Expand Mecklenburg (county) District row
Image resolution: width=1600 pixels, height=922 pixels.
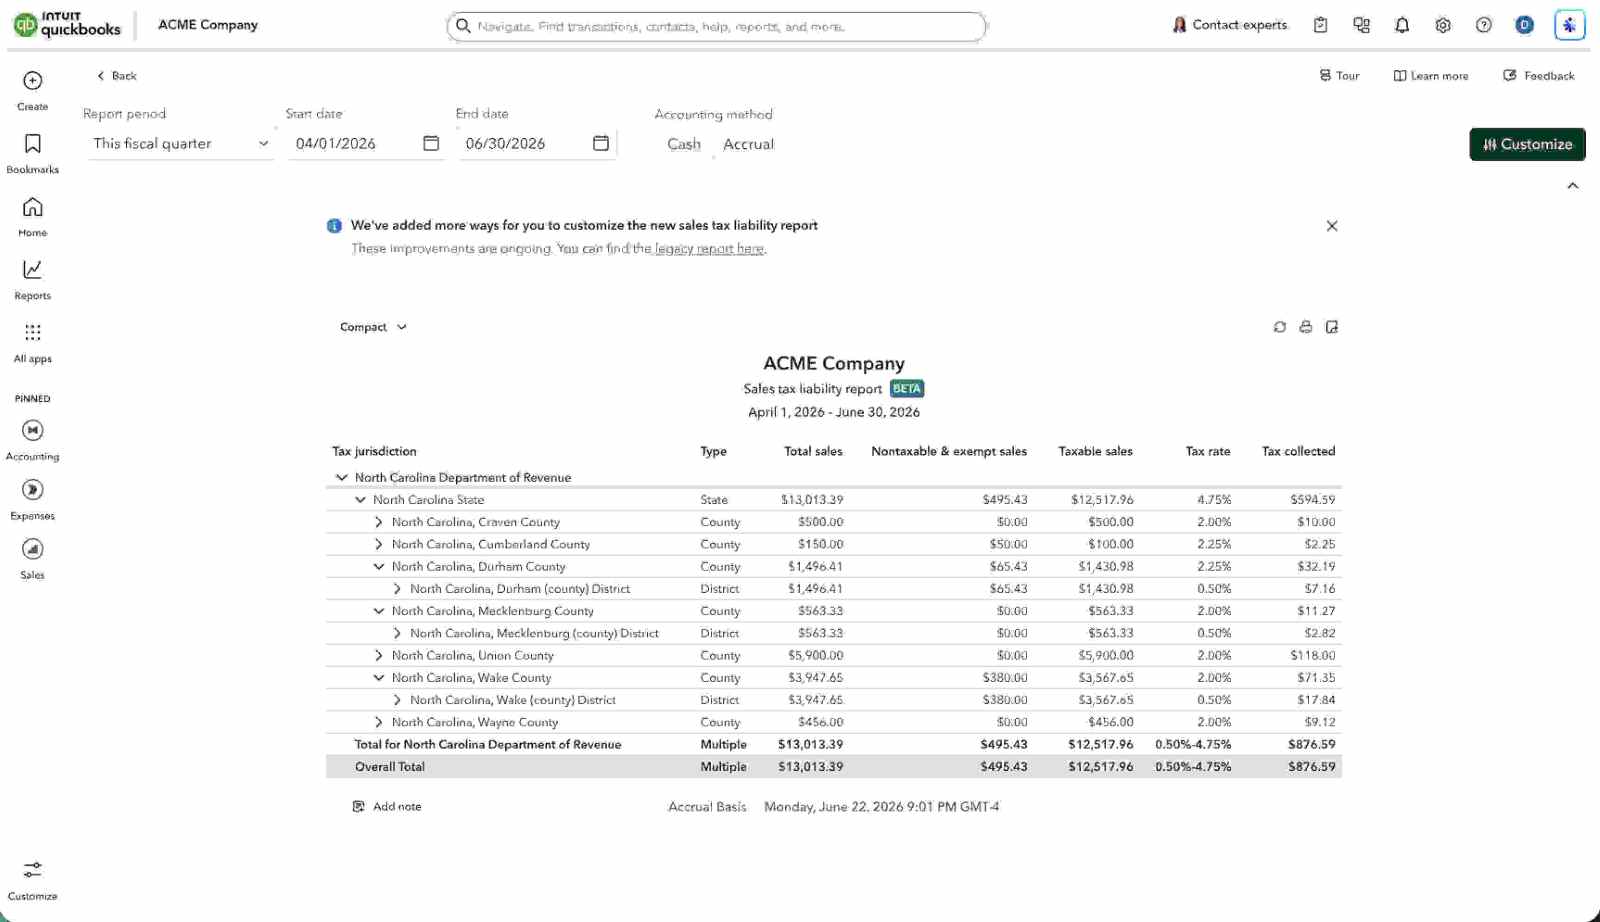pyautogui.click(x=397, y=633)
